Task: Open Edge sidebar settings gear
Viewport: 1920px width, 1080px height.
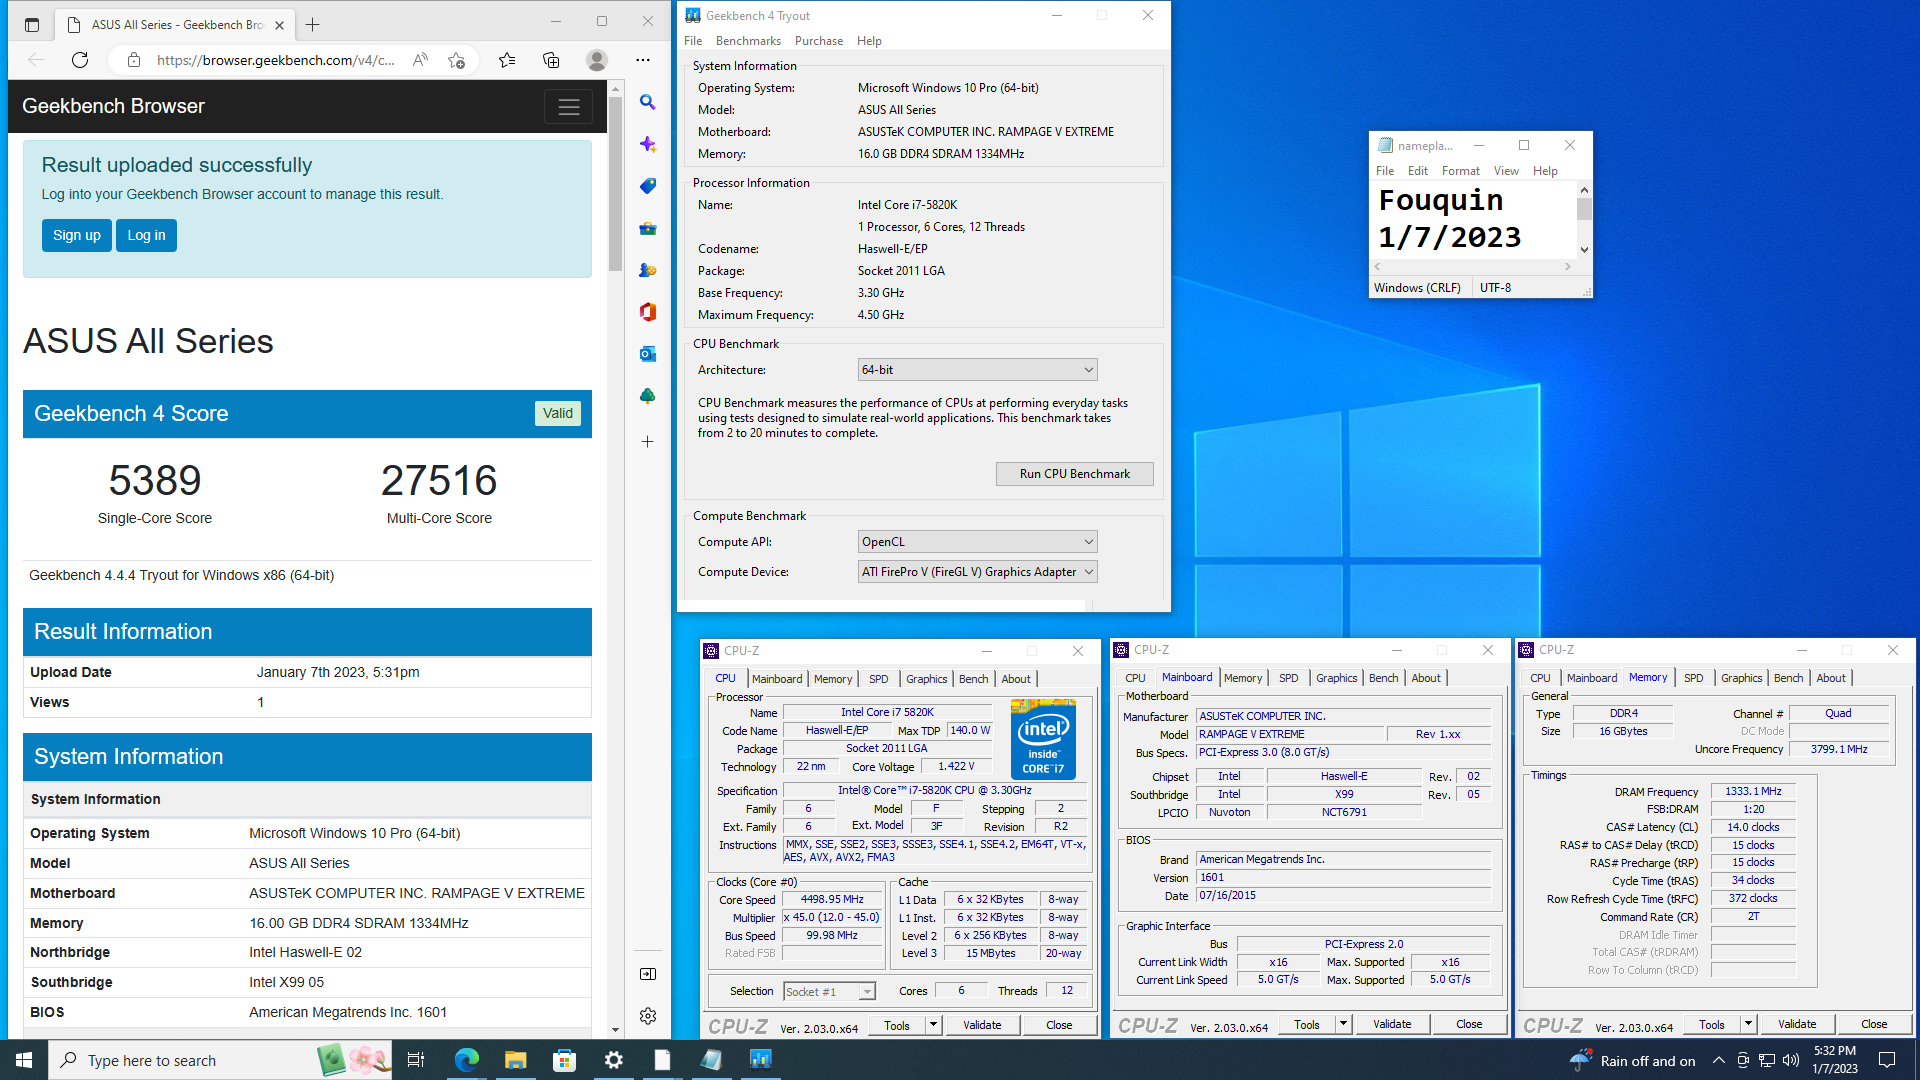Action: tap(648, 1016)
